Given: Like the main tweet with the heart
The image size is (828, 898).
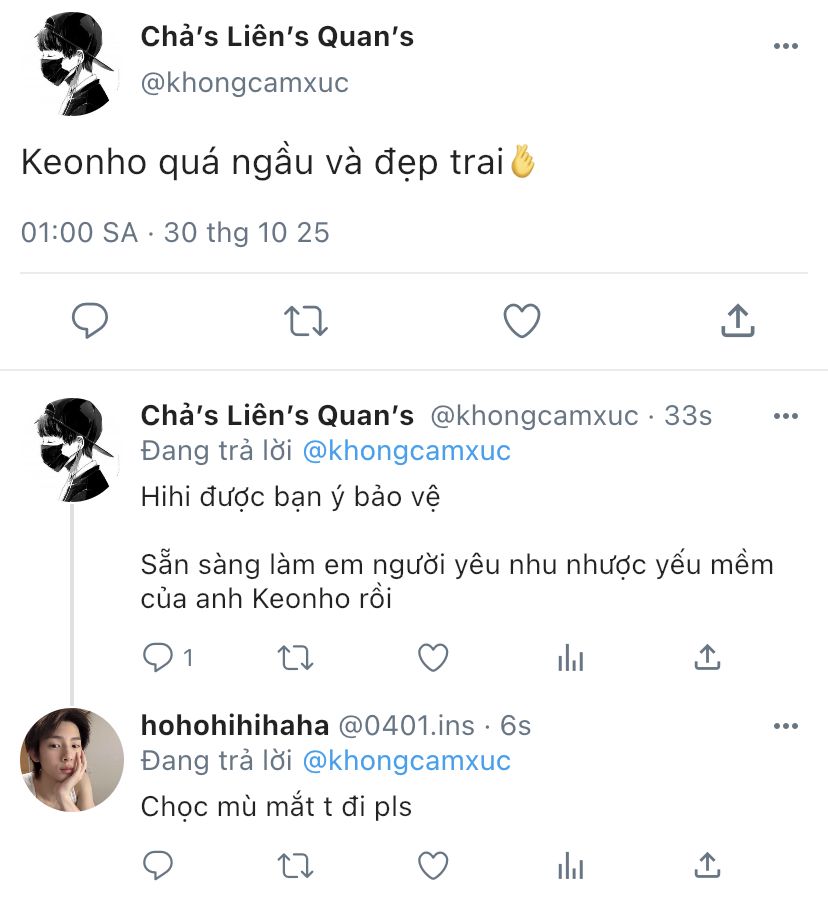Looking at the screenshot, I should [521, 321].
